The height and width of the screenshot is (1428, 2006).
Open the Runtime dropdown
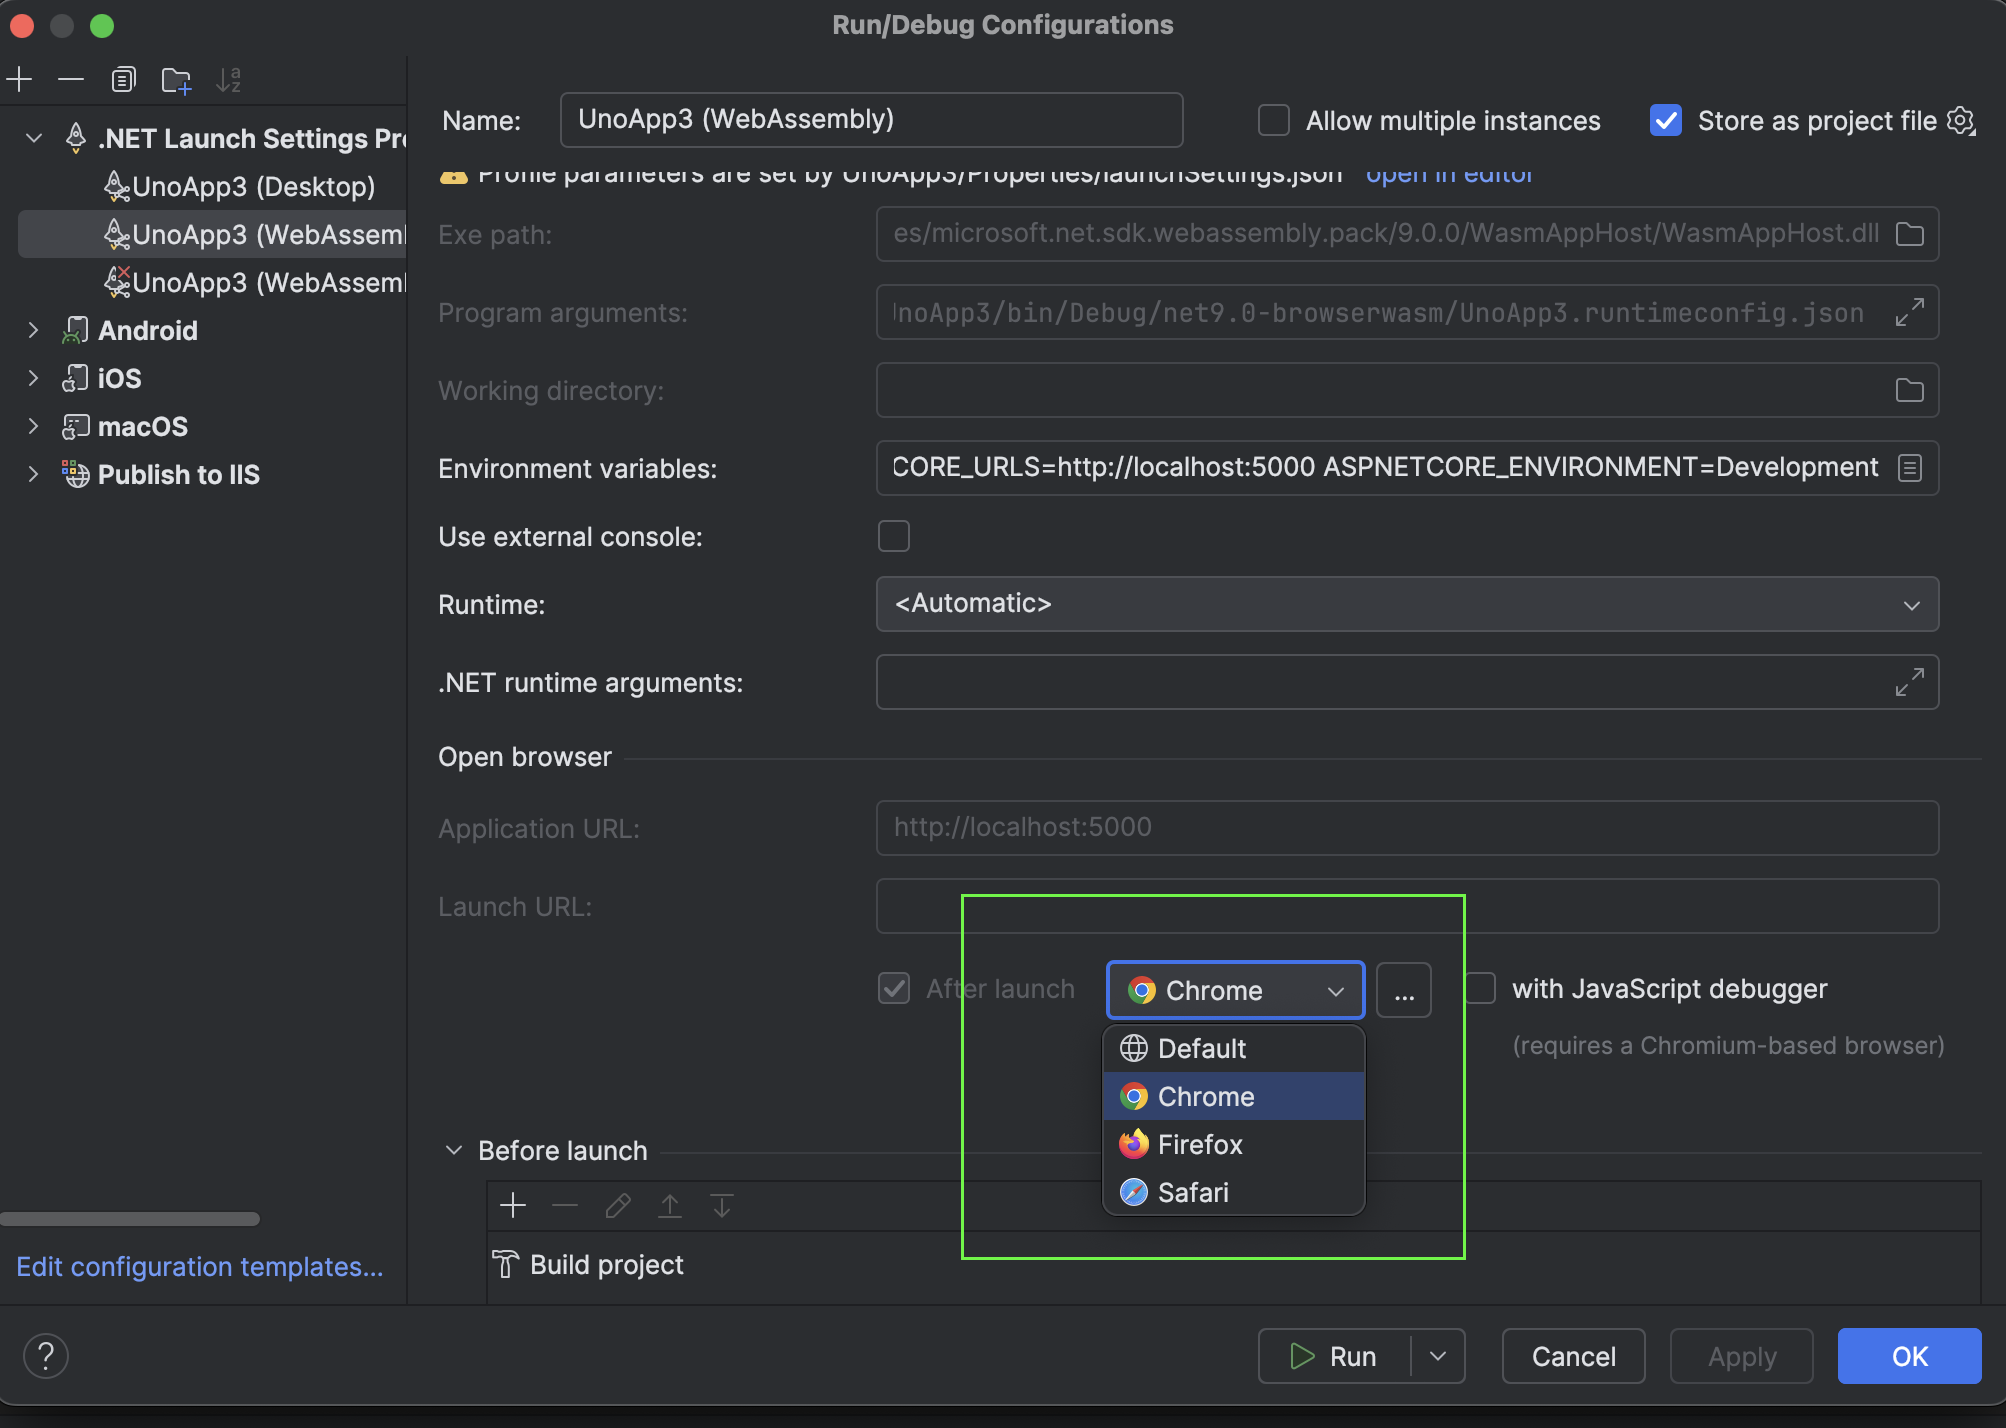pyautogui.click(x=1913, y=604)
